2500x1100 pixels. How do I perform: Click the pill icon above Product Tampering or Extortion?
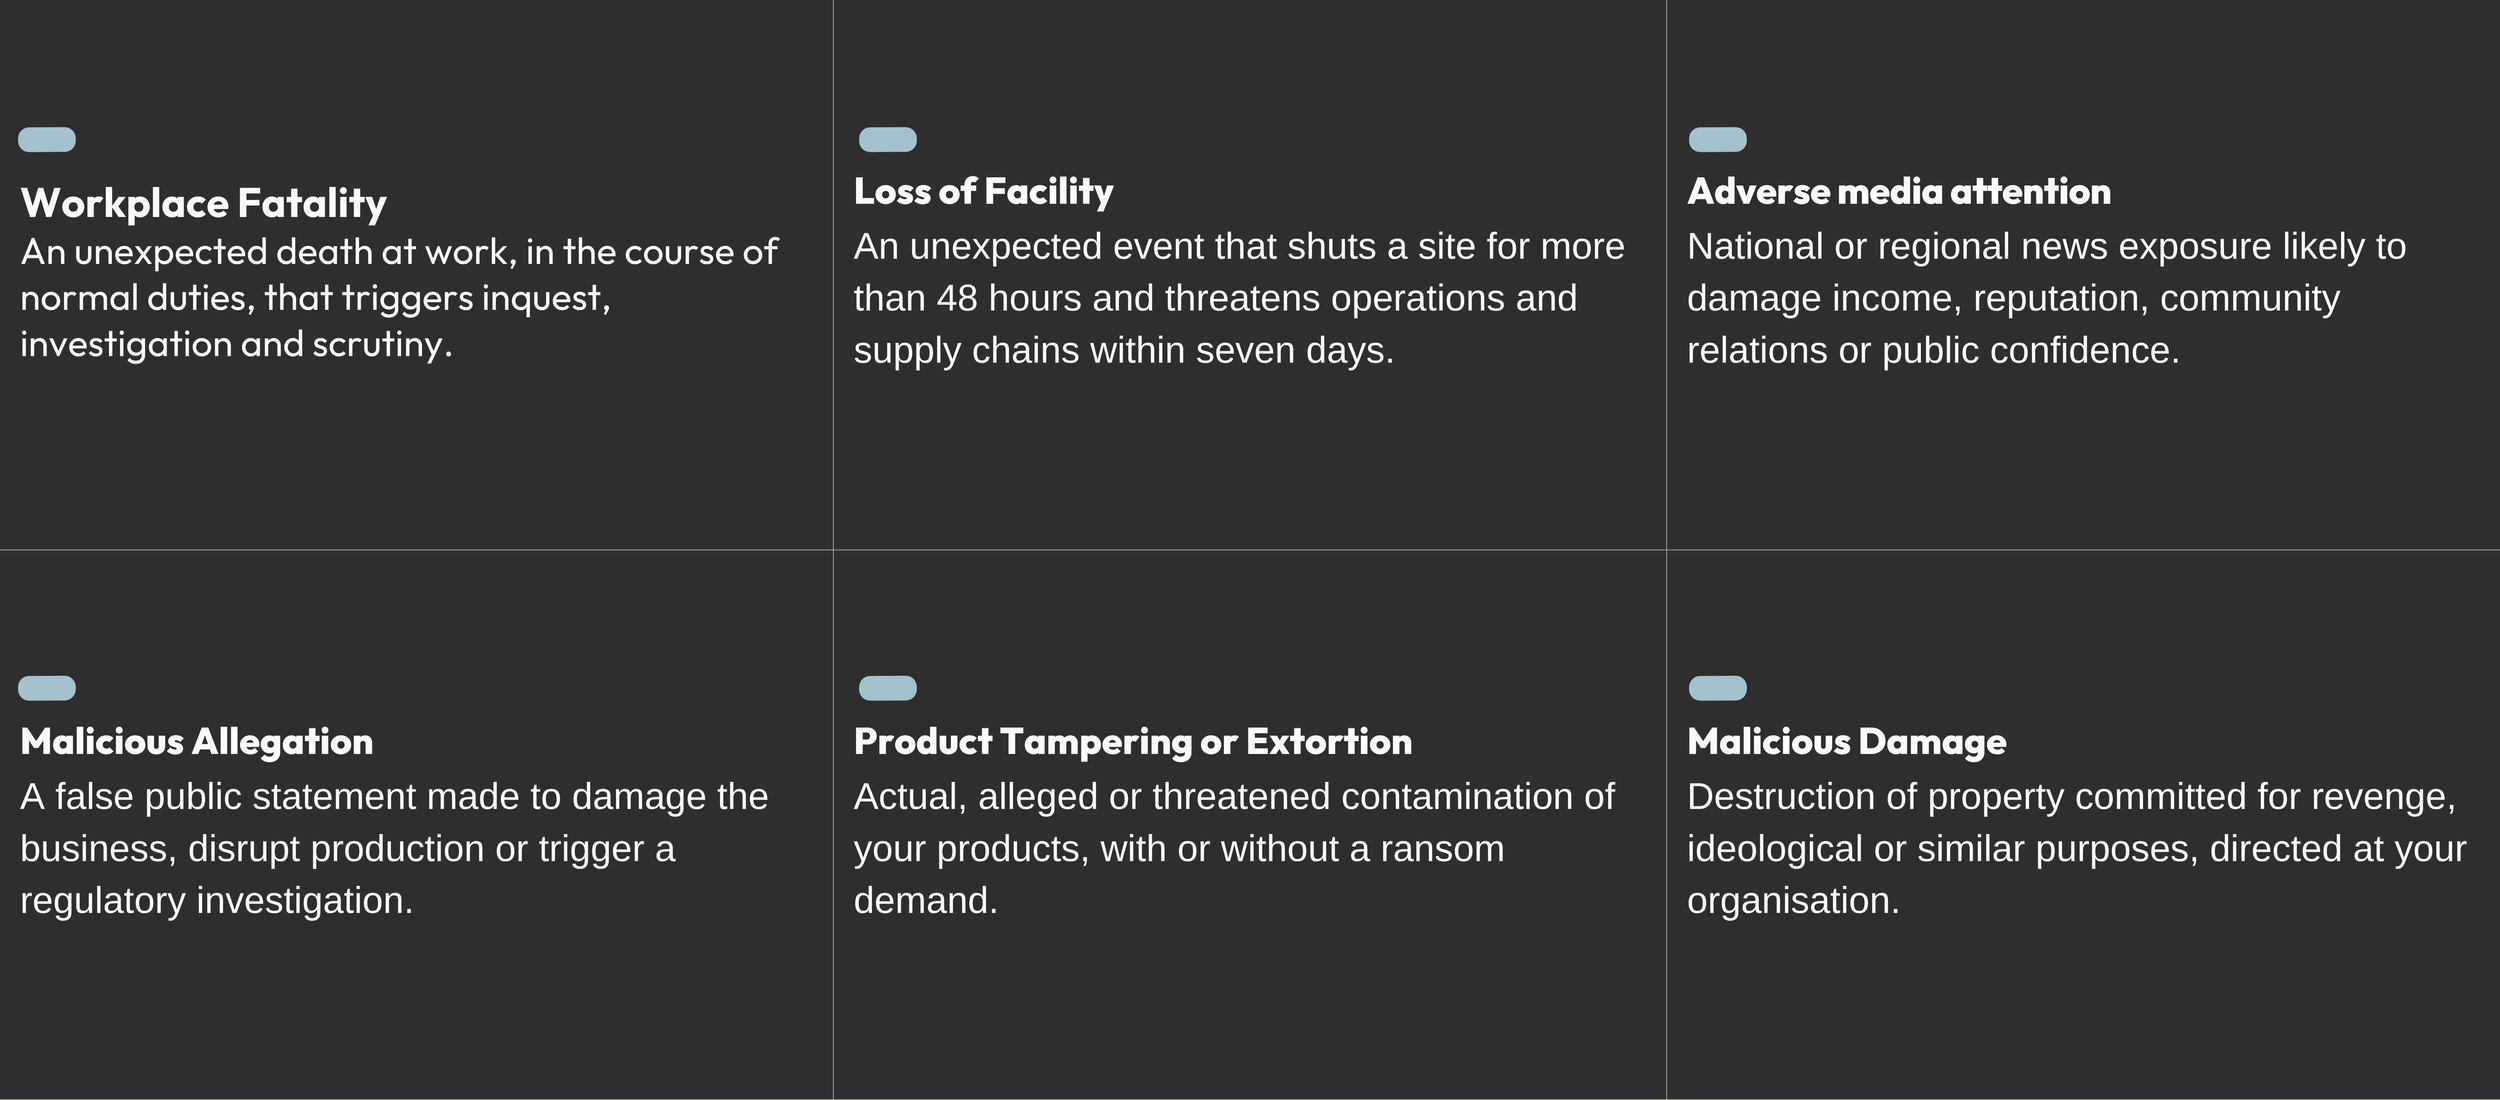pos(888,688)
